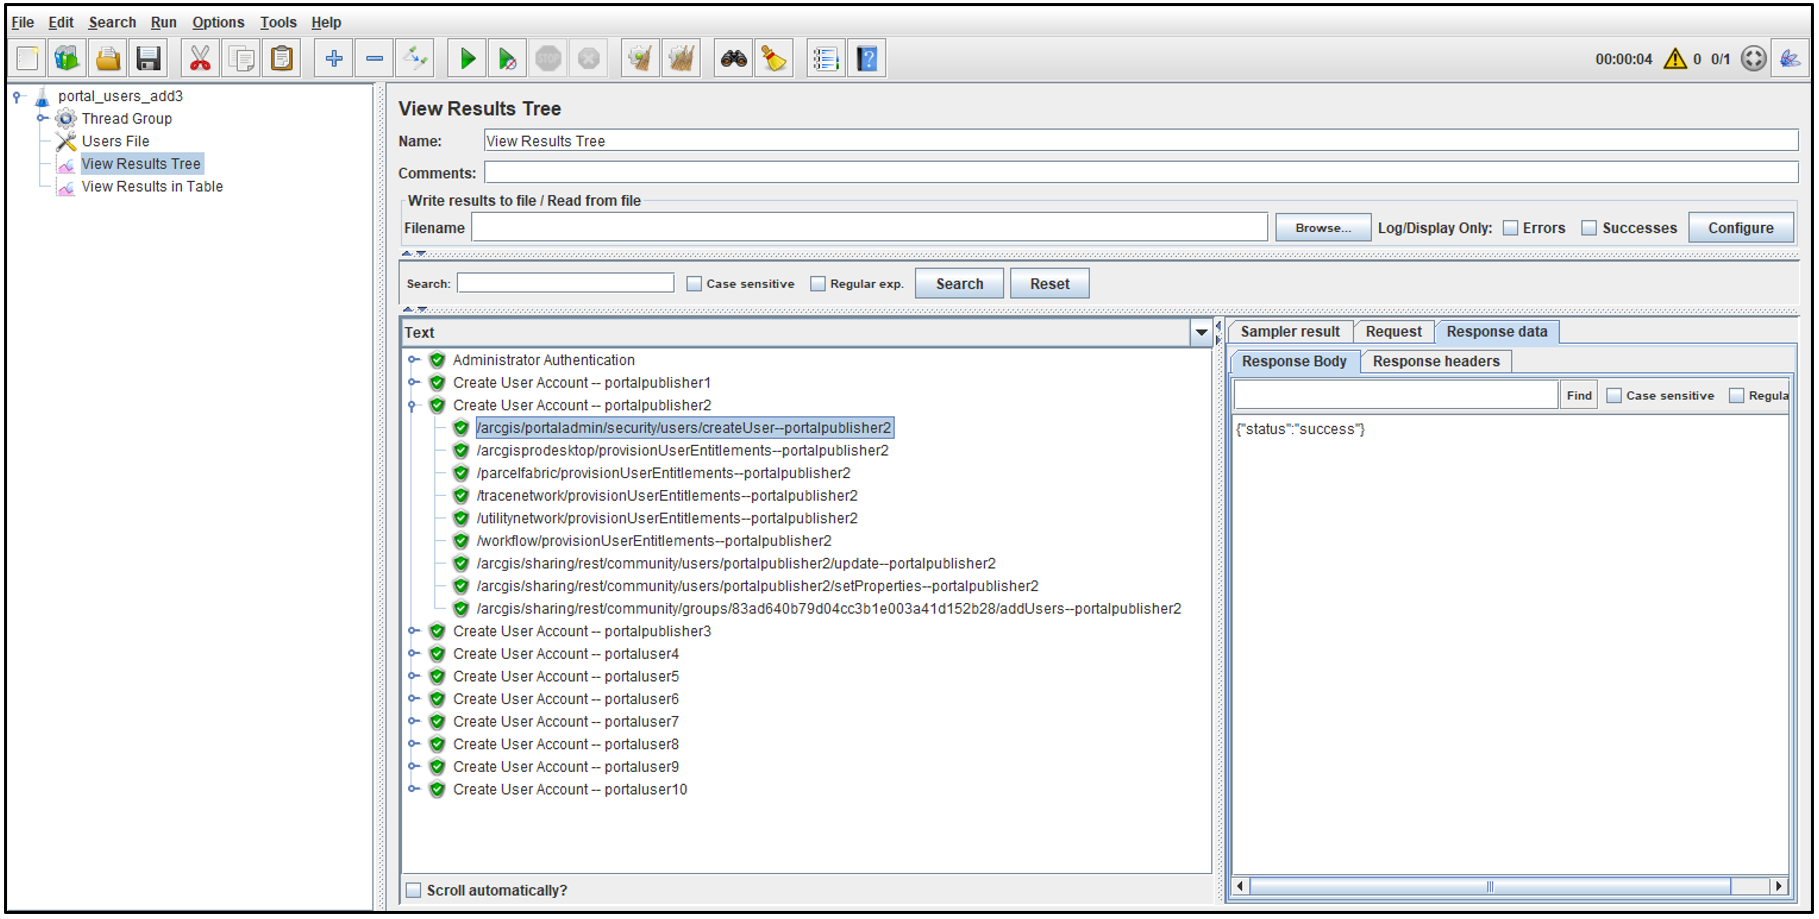Open the results renderer dropdown labeled Text
Viewport: 1819px width, 919px height.
coord(1200,332)
